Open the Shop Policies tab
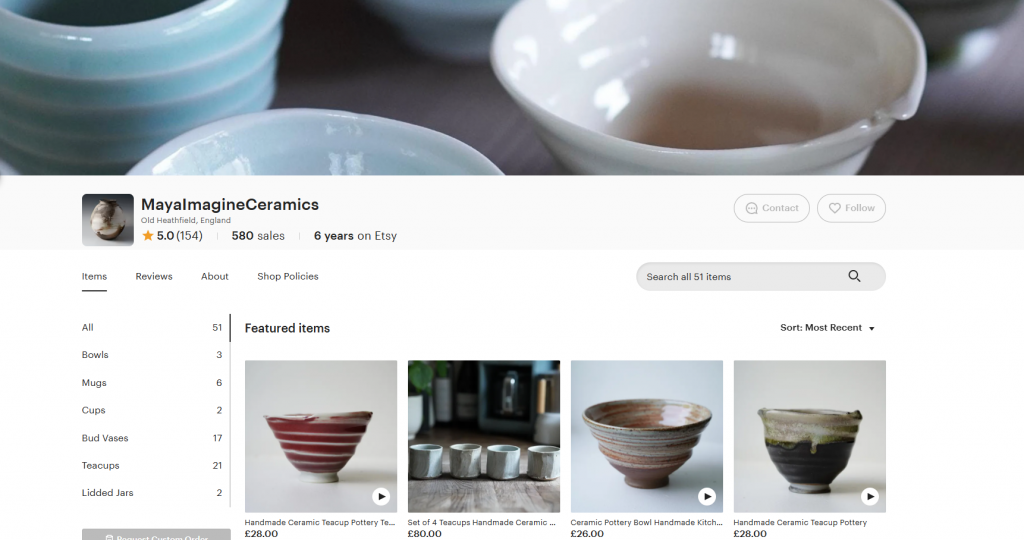This screenshot has width=1024, height=540. [288, 277]
